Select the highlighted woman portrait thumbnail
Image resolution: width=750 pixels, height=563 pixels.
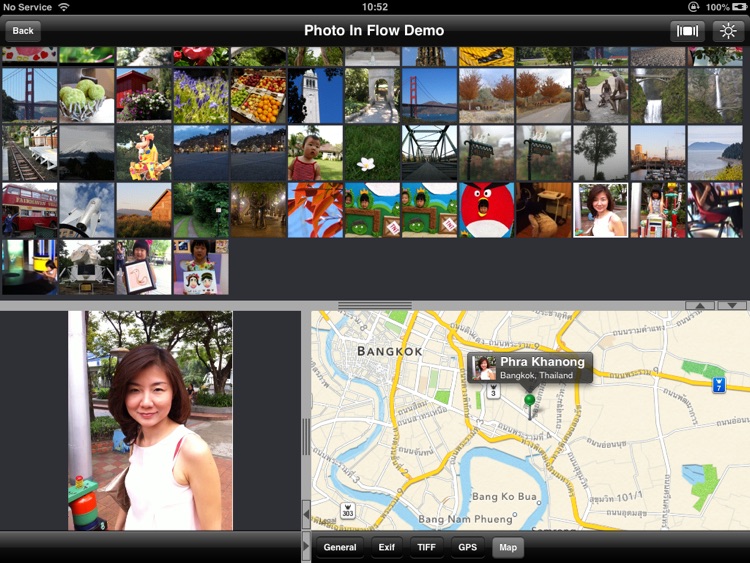601,210
